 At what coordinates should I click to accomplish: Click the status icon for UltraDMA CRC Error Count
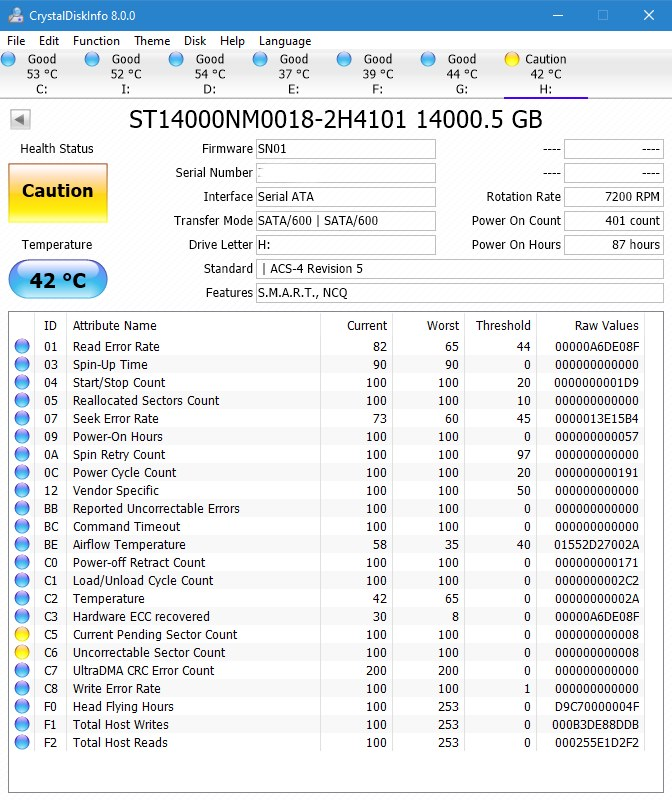(x=22, y=670)
